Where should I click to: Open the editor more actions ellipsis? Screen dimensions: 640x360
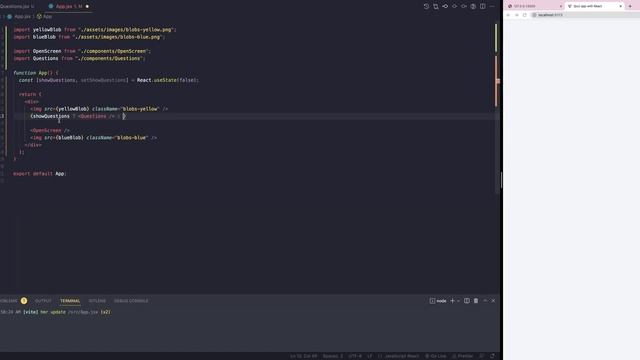pos(492,7)
